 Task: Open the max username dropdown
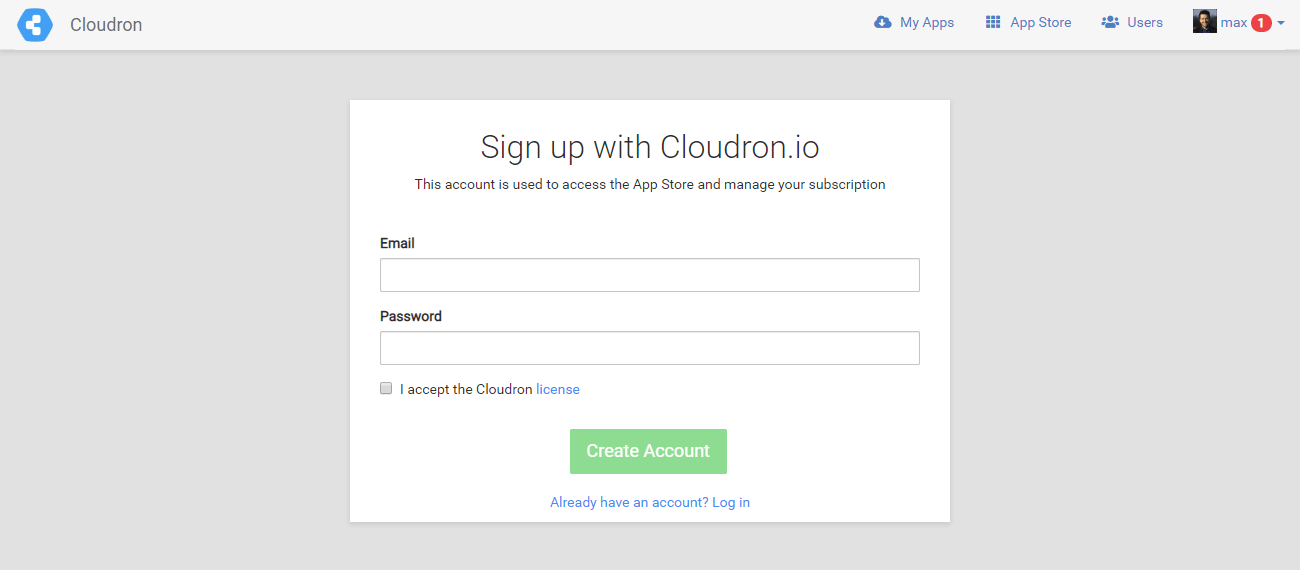click(x=1234, y=22)
